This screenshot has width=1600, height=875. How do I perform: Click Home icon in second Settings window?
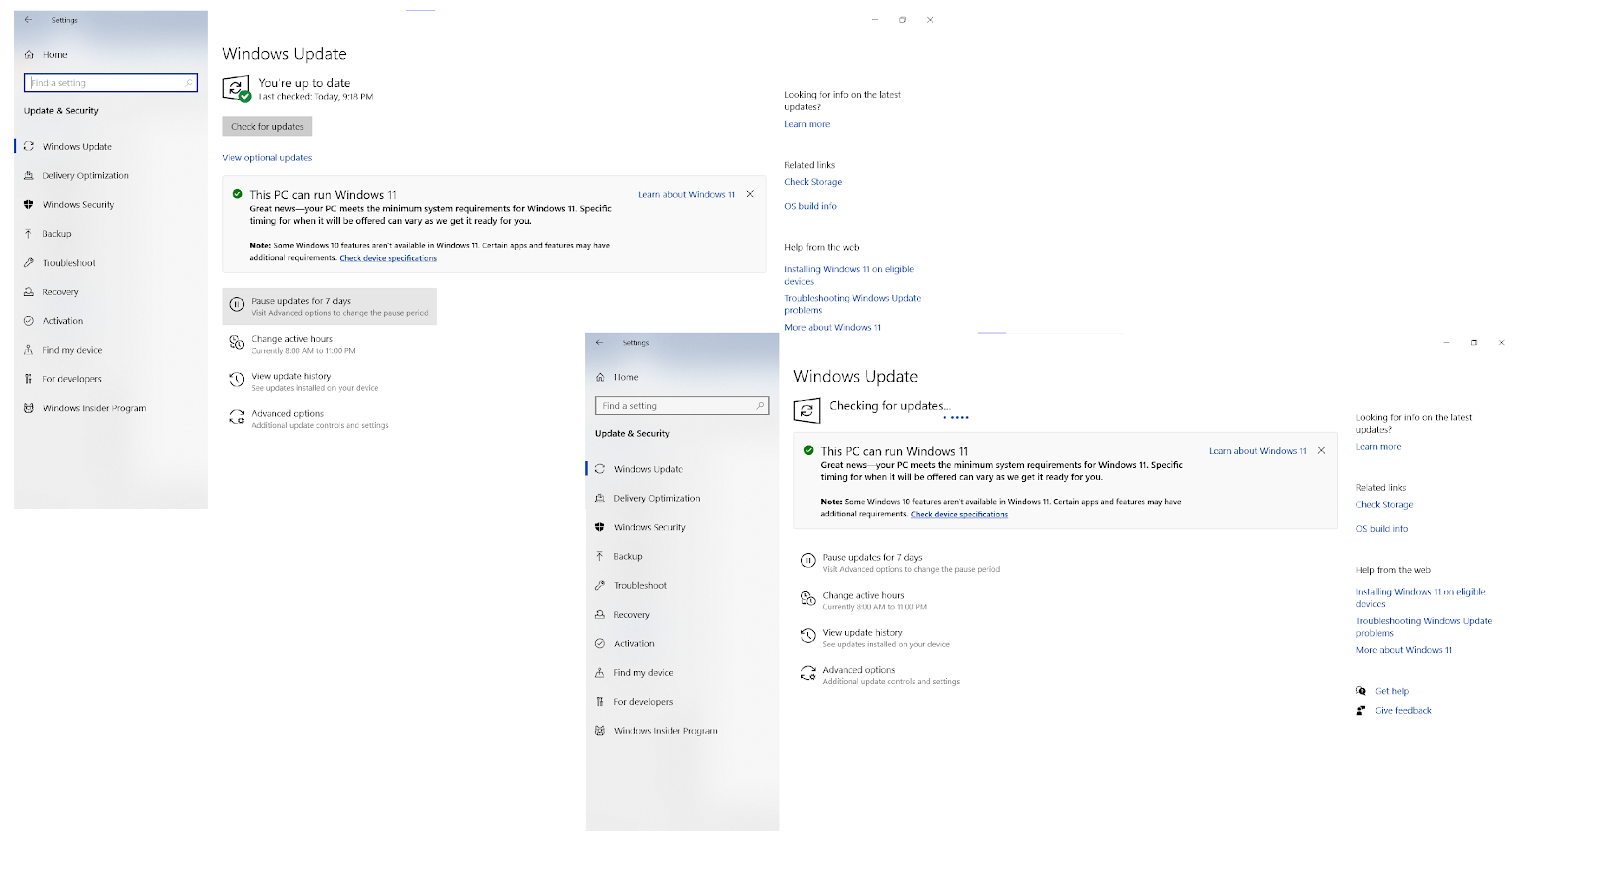[600, 378]
